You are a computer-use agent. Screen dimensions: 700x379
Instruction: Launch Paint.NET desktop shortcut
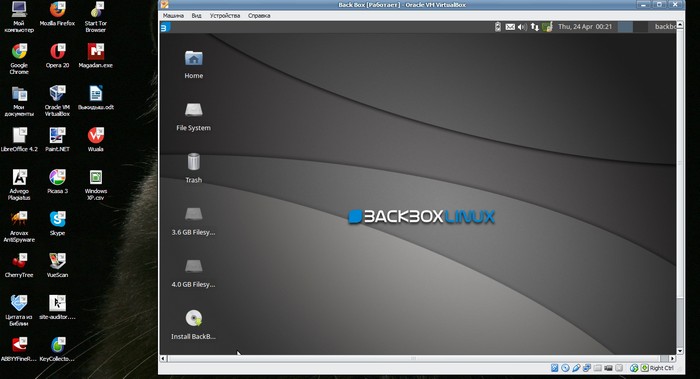click(57, 139)
